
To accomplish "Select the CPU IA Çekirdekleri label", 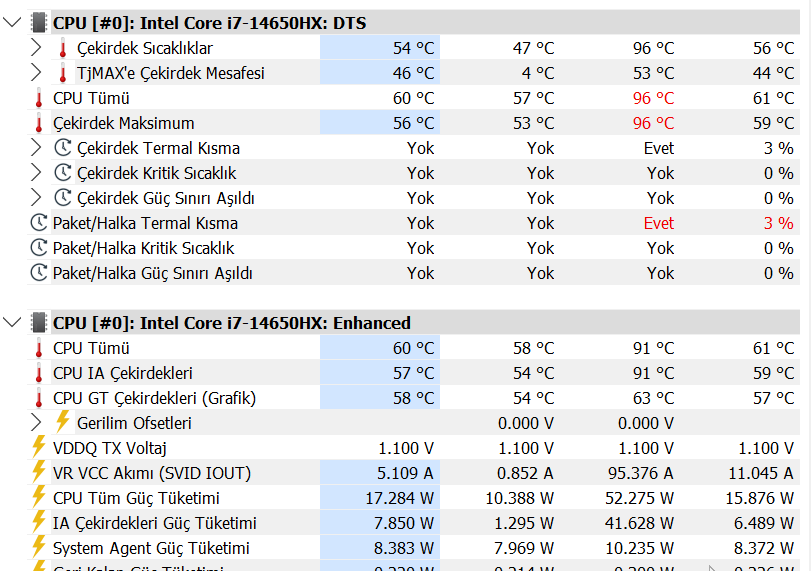I will [x=123, y=373].
